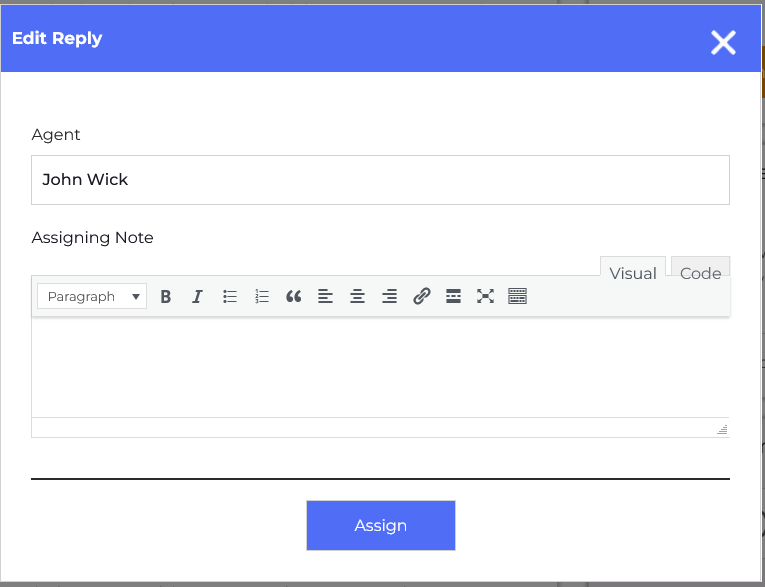Screen dimensions: 765x587
Task: Enter fullscreen editor mode
Action: [486, 296]
